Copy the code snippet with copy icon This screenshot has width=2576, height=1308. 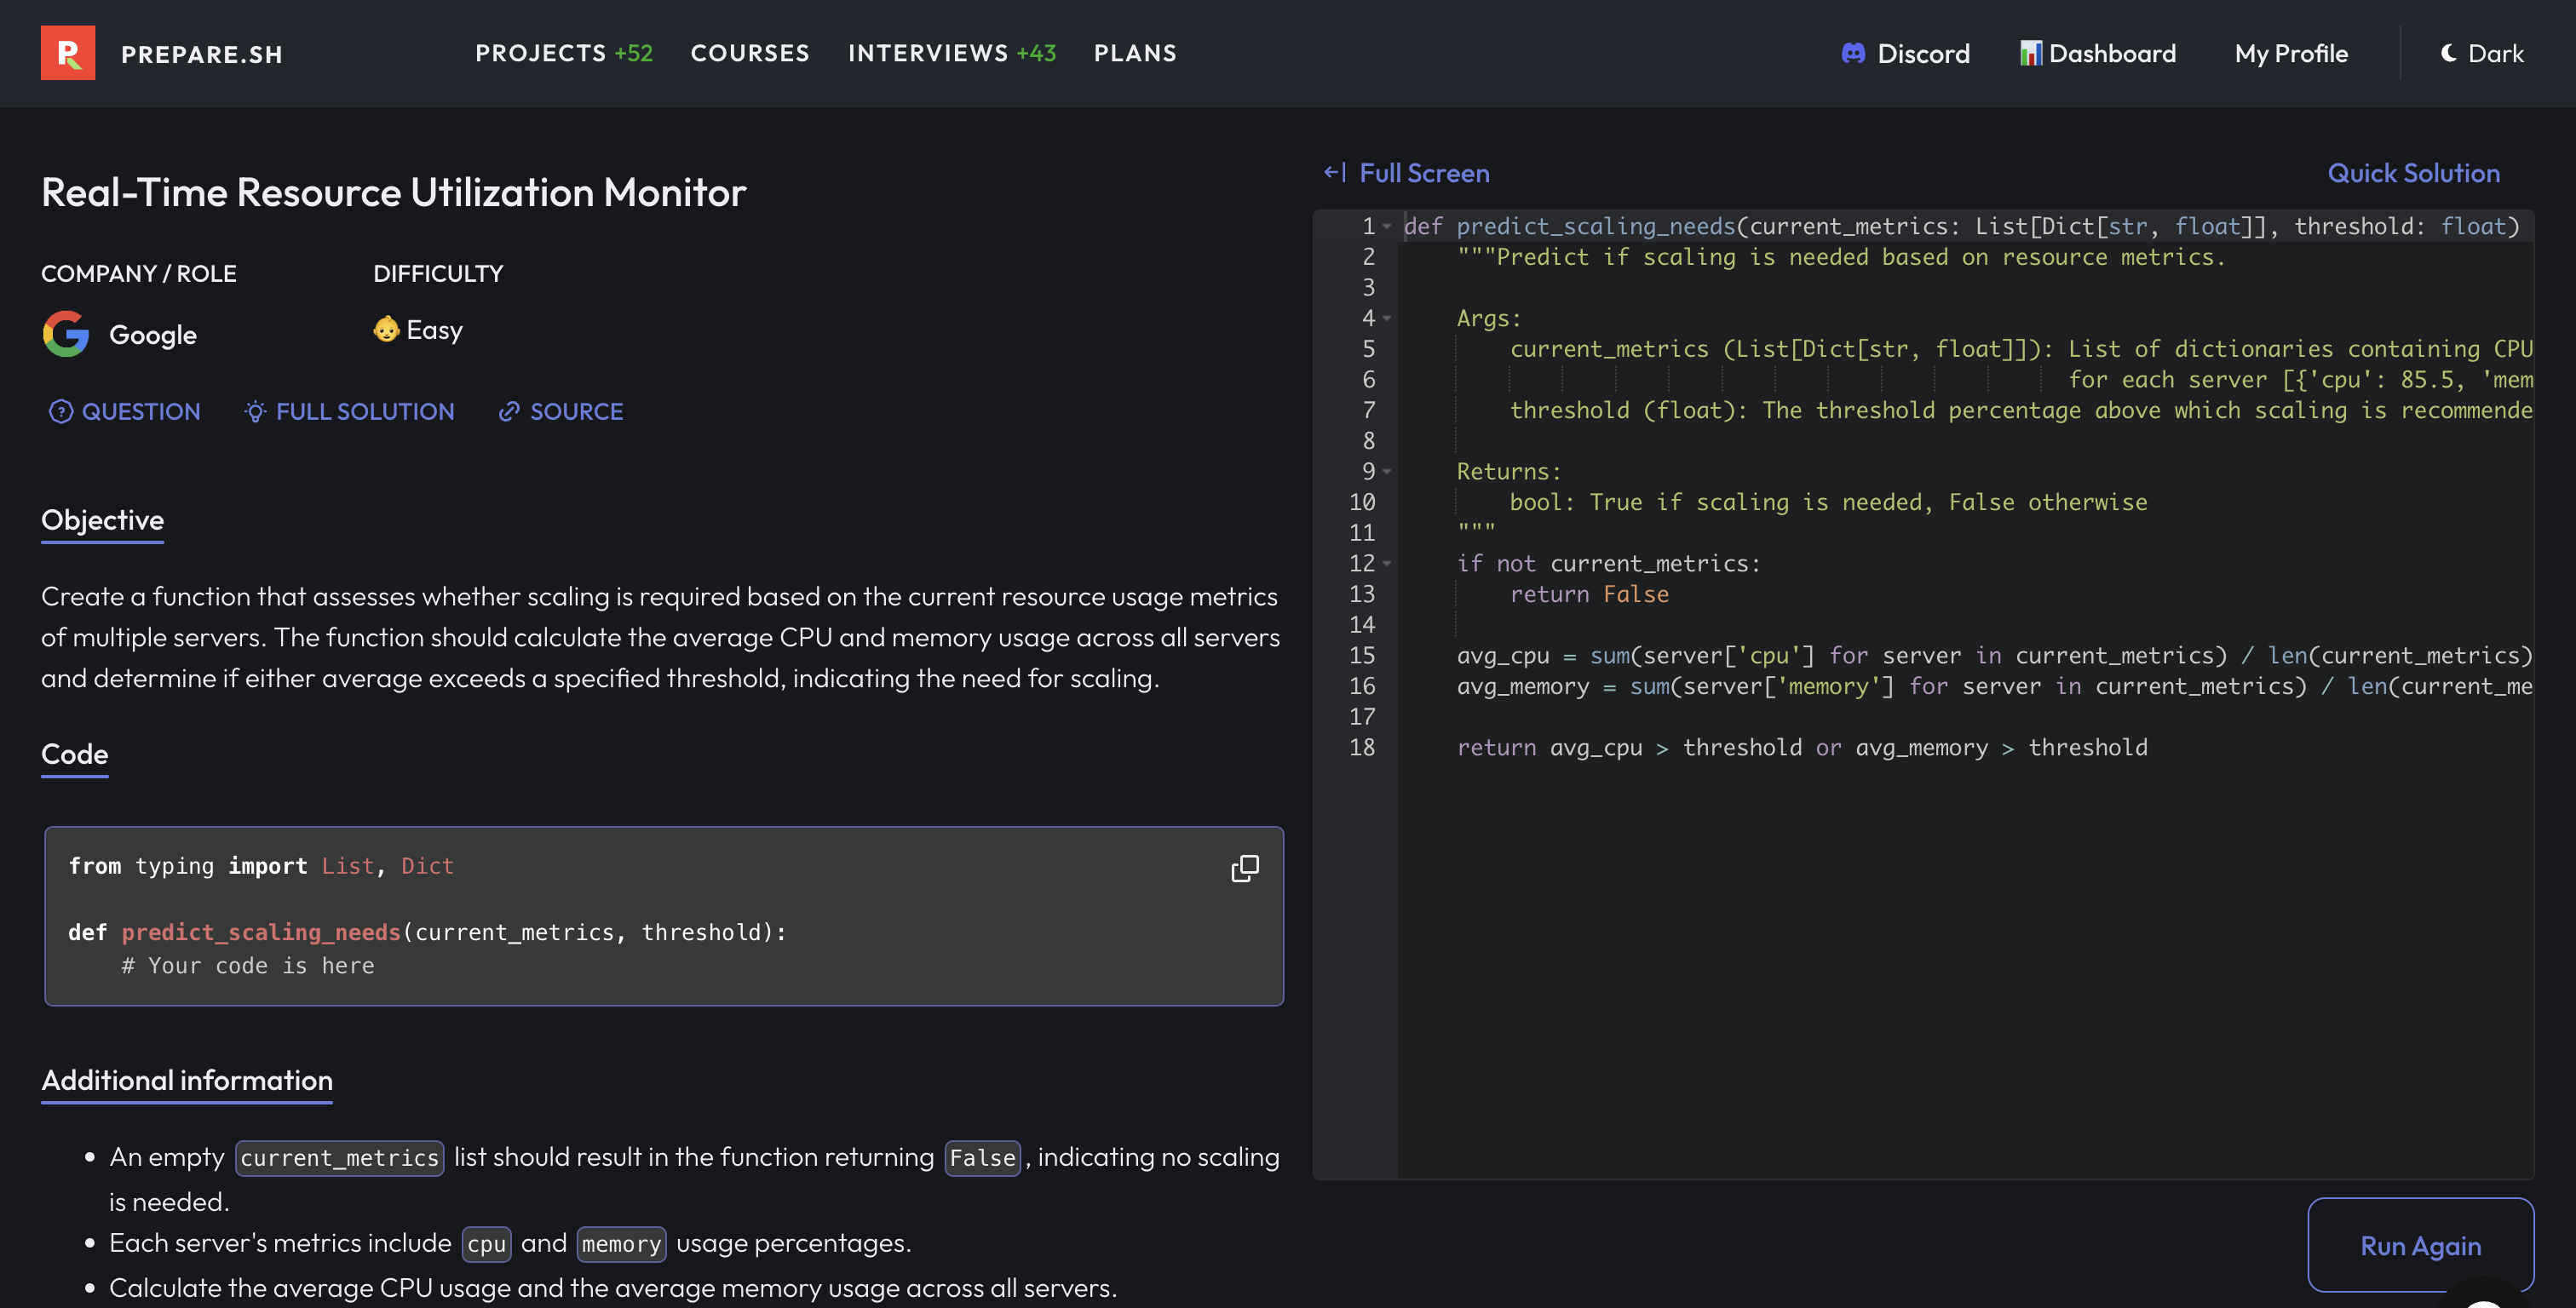pos(1244,868)
